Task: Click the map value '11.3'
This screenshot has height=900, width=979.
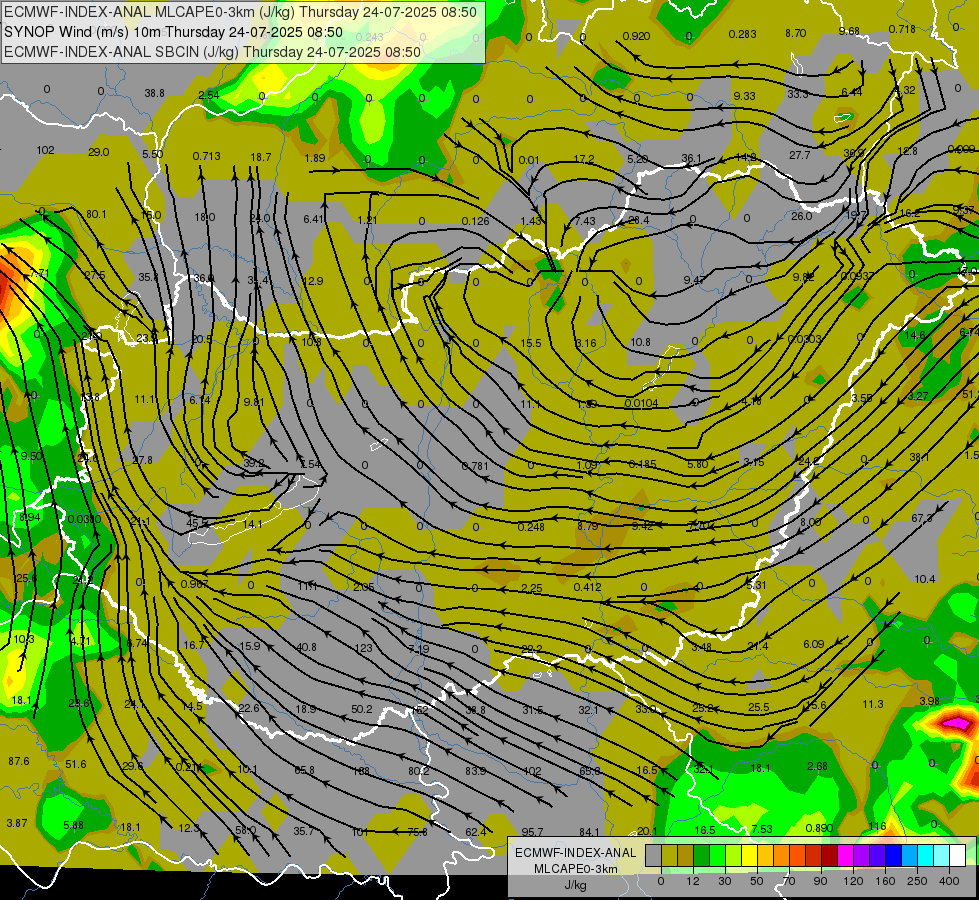Action: [x=873, y=704]
